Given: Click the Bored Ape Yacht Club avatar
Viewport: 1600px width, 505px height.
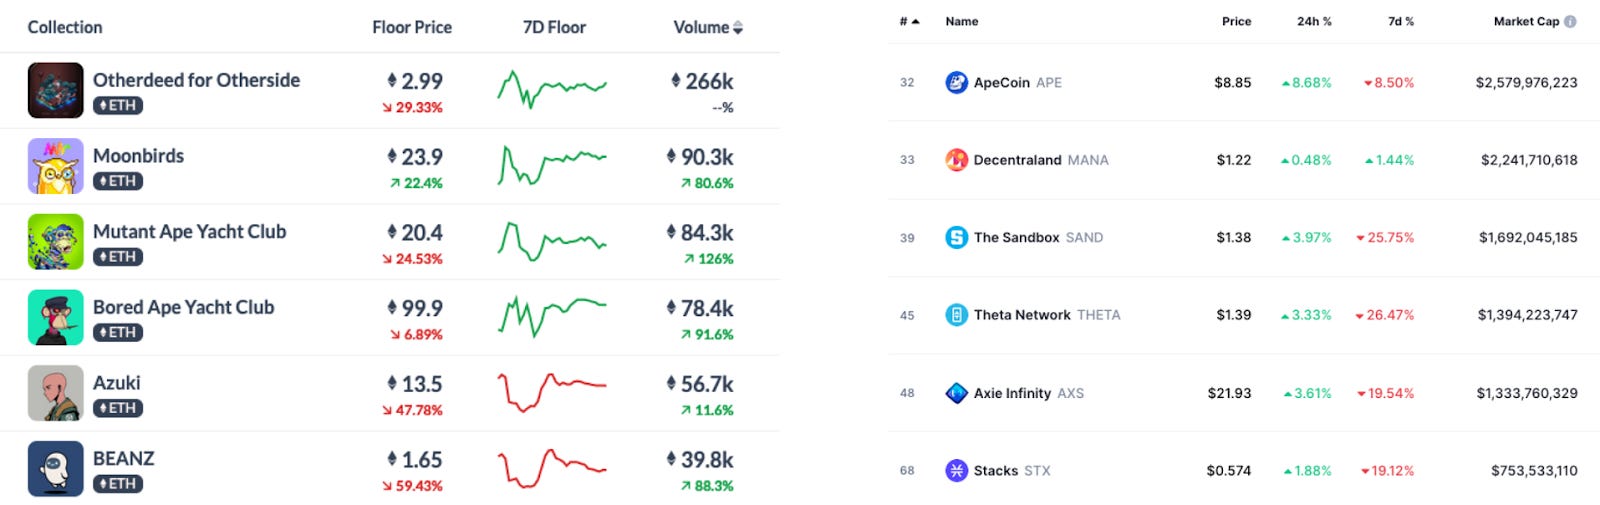Looking at the screenshot, I should tap(55, 318).
